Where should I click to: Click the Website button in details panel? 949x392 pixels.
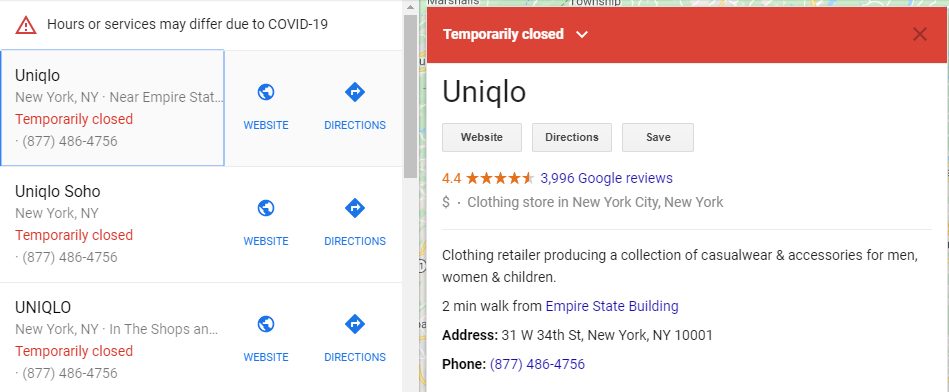coord(482,137)
